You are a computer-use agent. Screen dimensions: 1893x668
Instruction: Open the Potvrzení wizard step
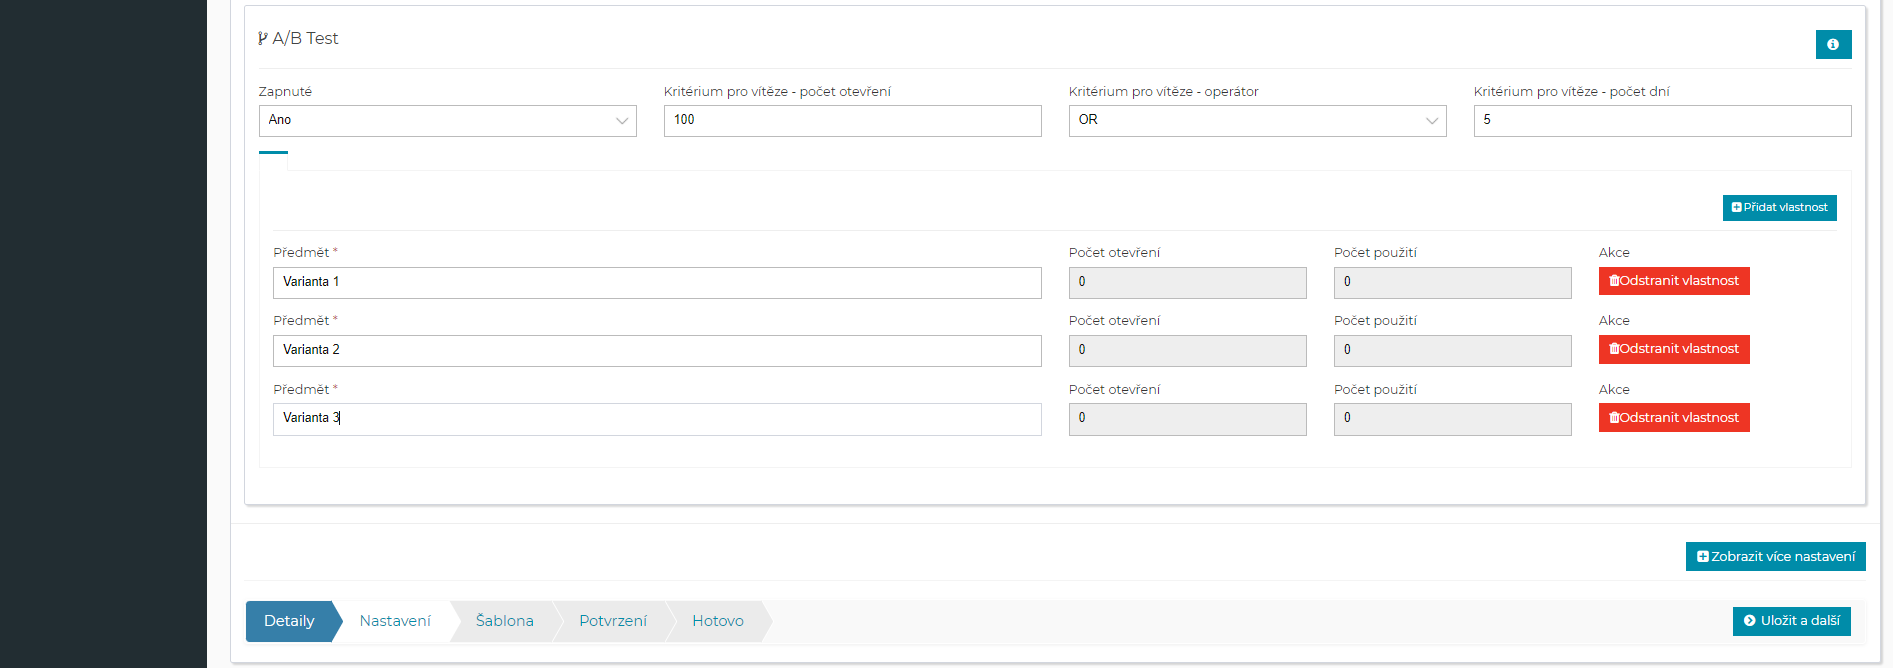612,621
